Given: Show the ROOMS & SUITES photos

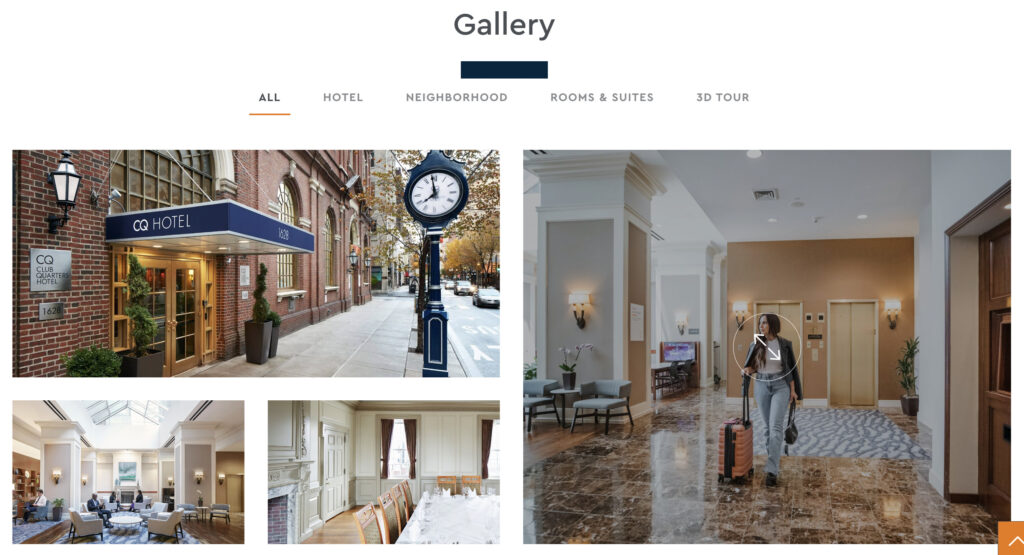Looking at the screenshot, I should [x=601, y=97].
